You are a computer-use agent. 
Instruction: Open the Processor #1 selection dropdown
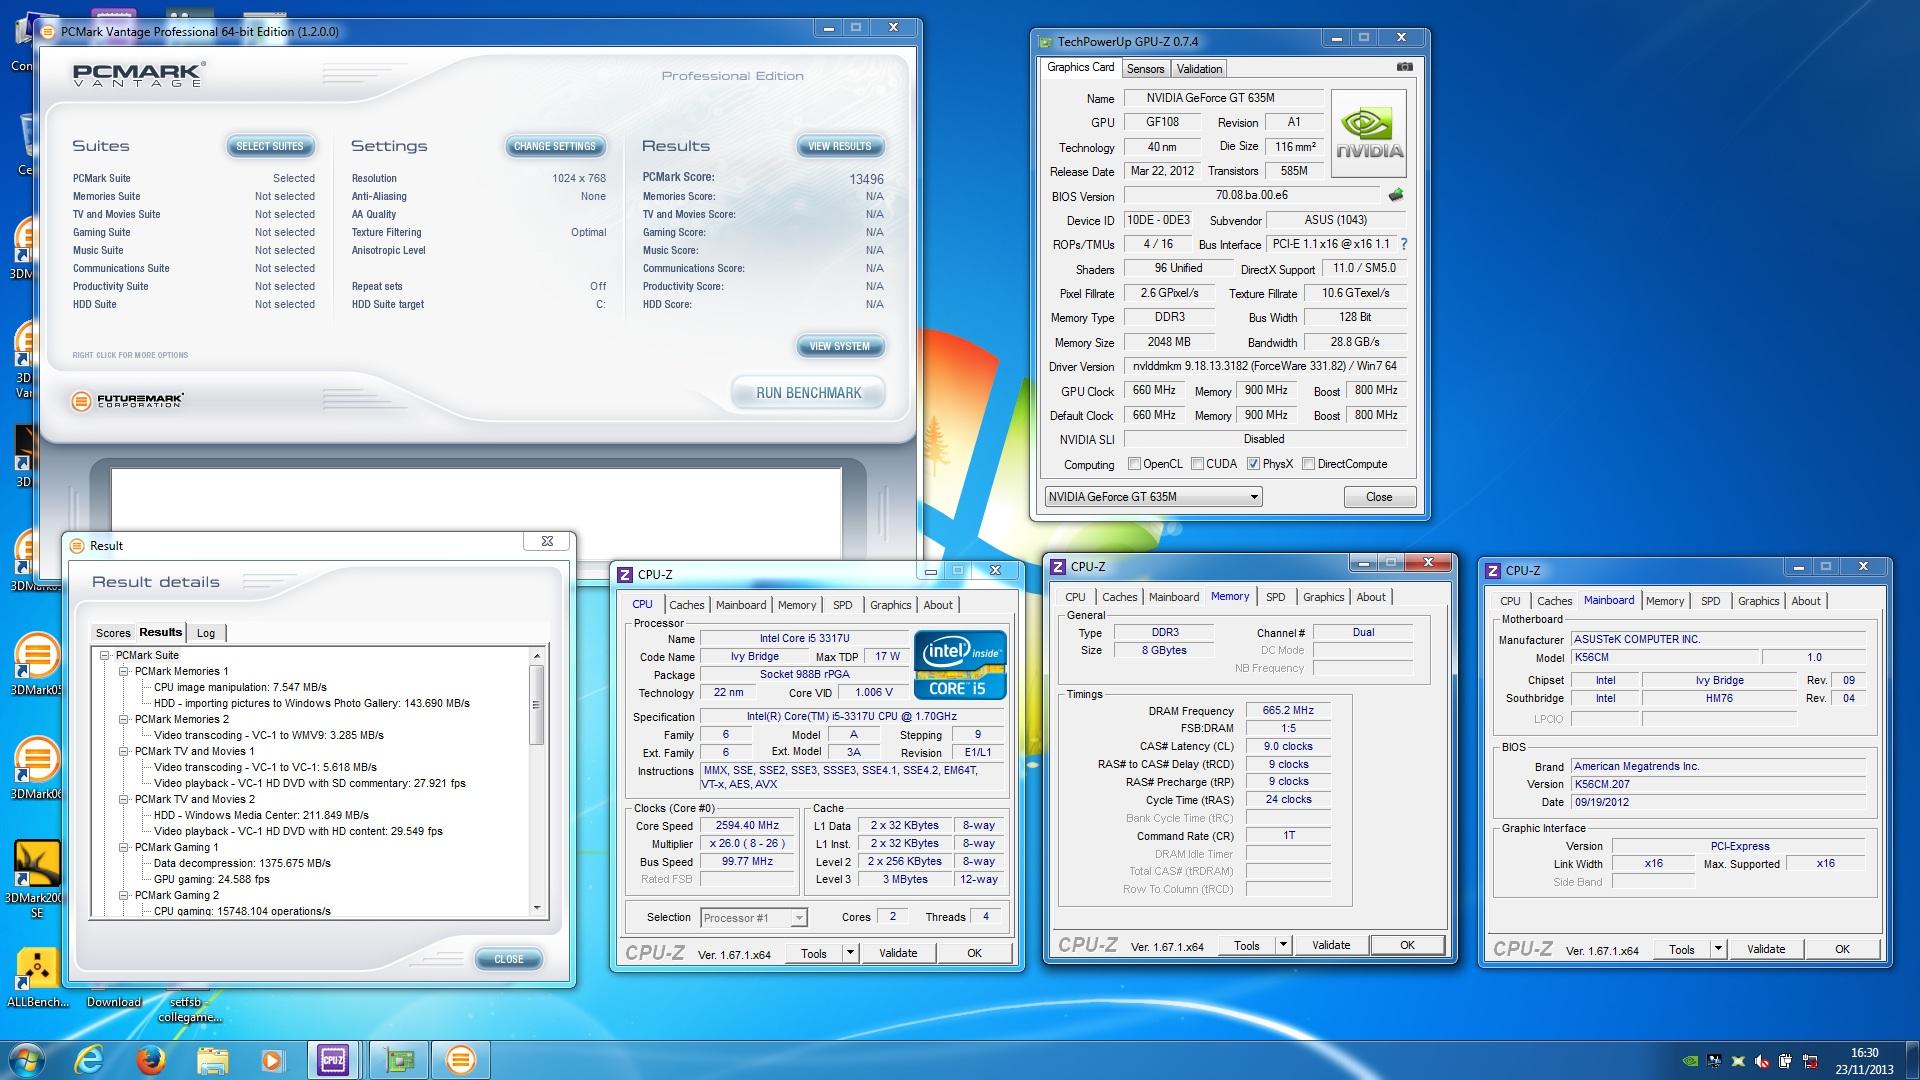(754, 918)
